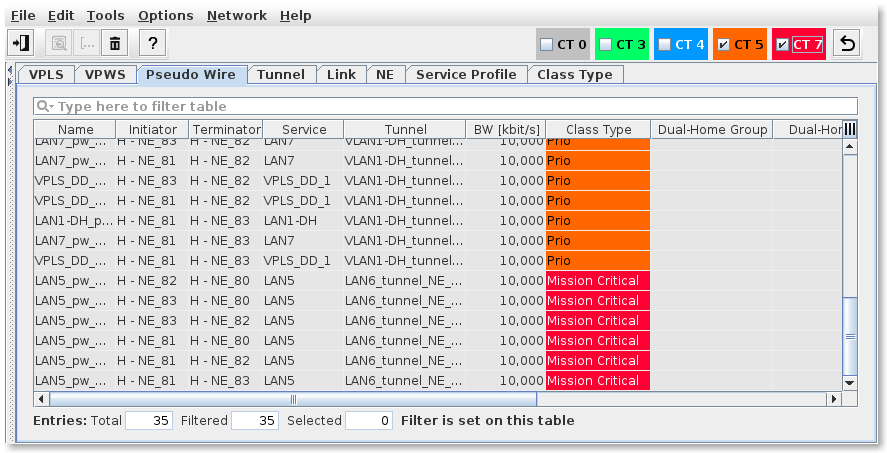887x453 pixels.
Task: Click the delete trash can icon
Action: (115, 43)
